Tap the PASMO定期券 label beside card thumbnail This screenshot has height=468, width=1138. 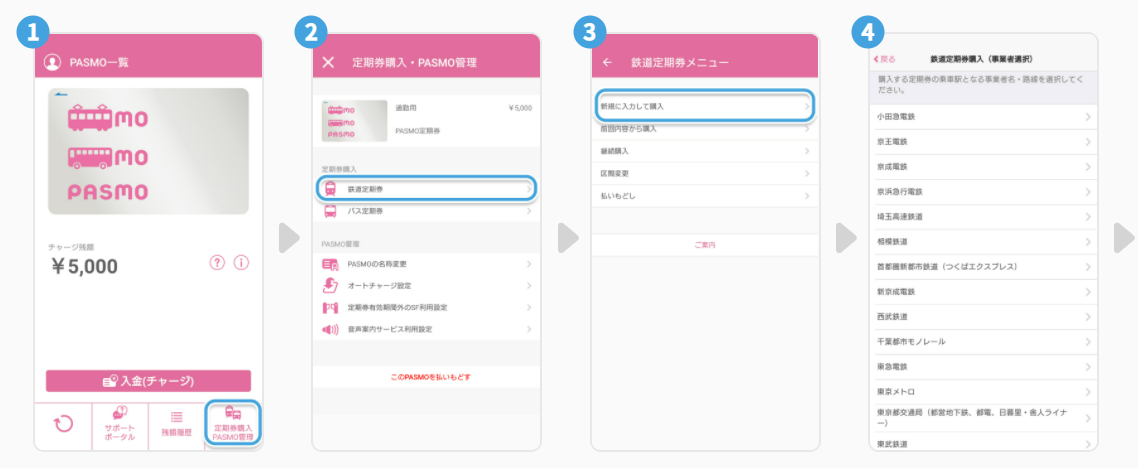point(418,131)
